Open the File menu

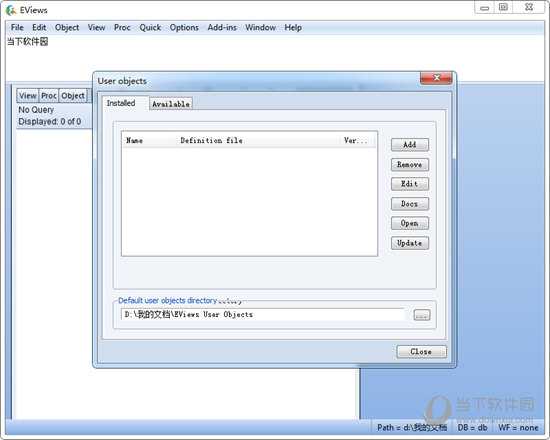click(x=17, y=27)
